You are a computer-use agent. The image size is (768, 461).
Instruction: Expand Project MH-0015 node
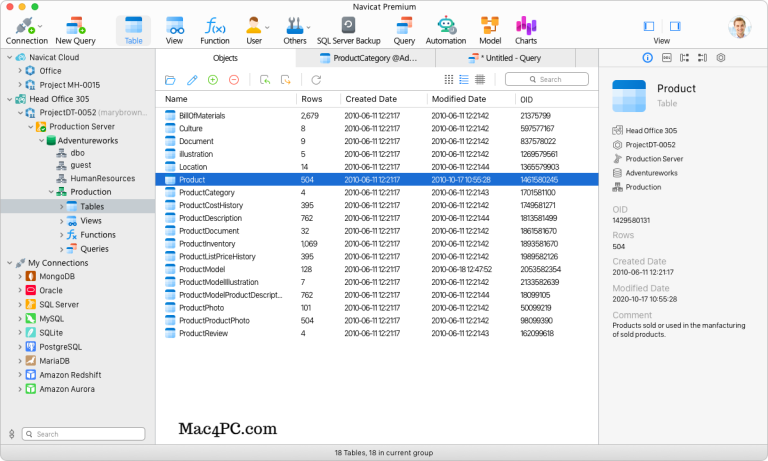(x=20, y=85)
